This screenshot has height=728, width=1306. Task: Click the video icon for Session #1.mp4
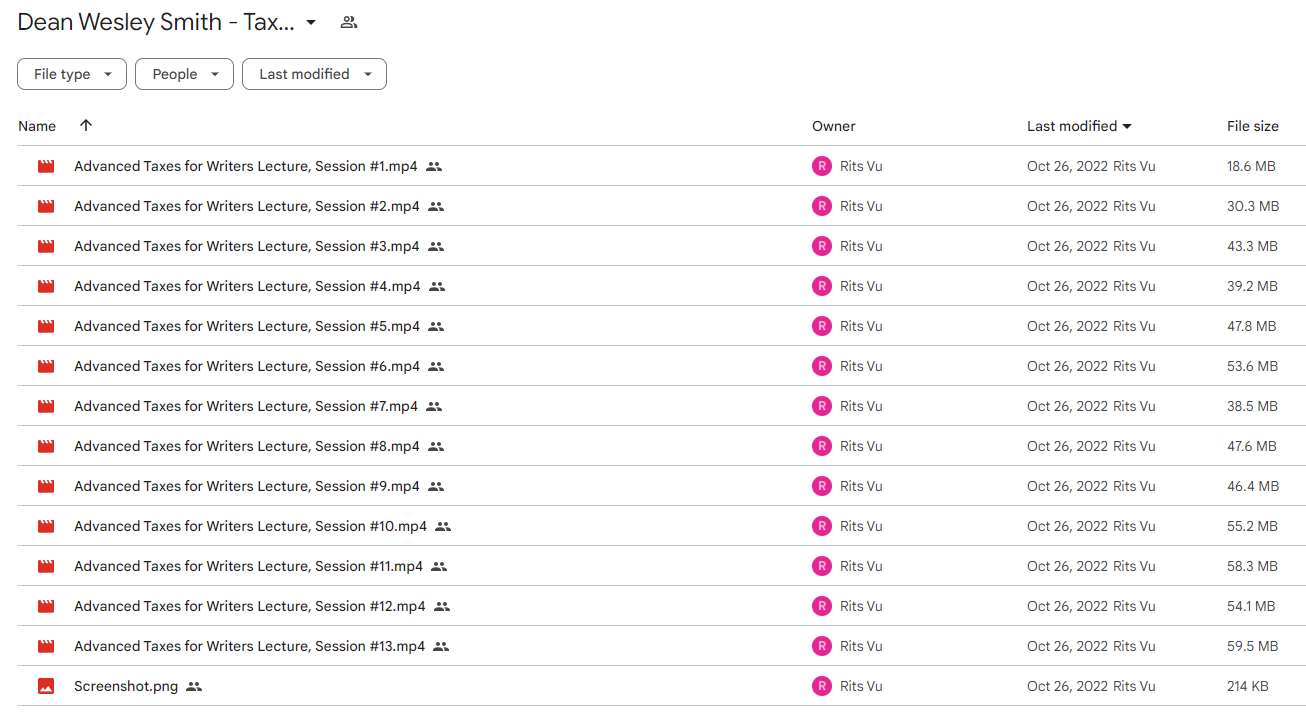coord(46,166)
